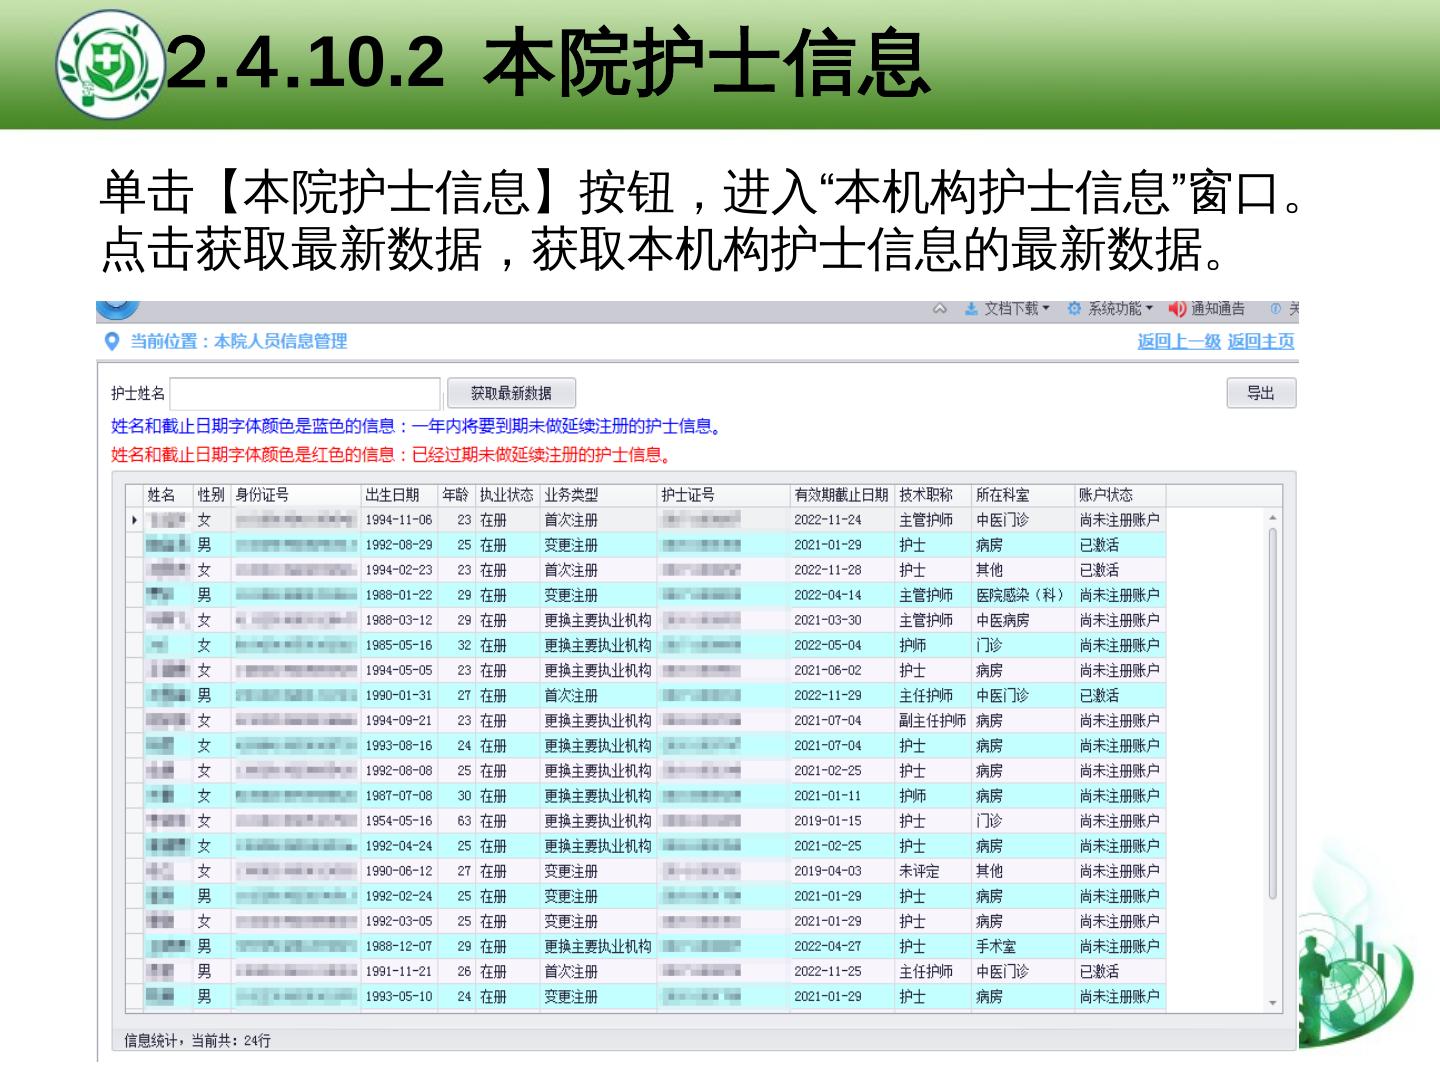Open 通知通告 via red speaker icon

click(x=1177, y=309)
